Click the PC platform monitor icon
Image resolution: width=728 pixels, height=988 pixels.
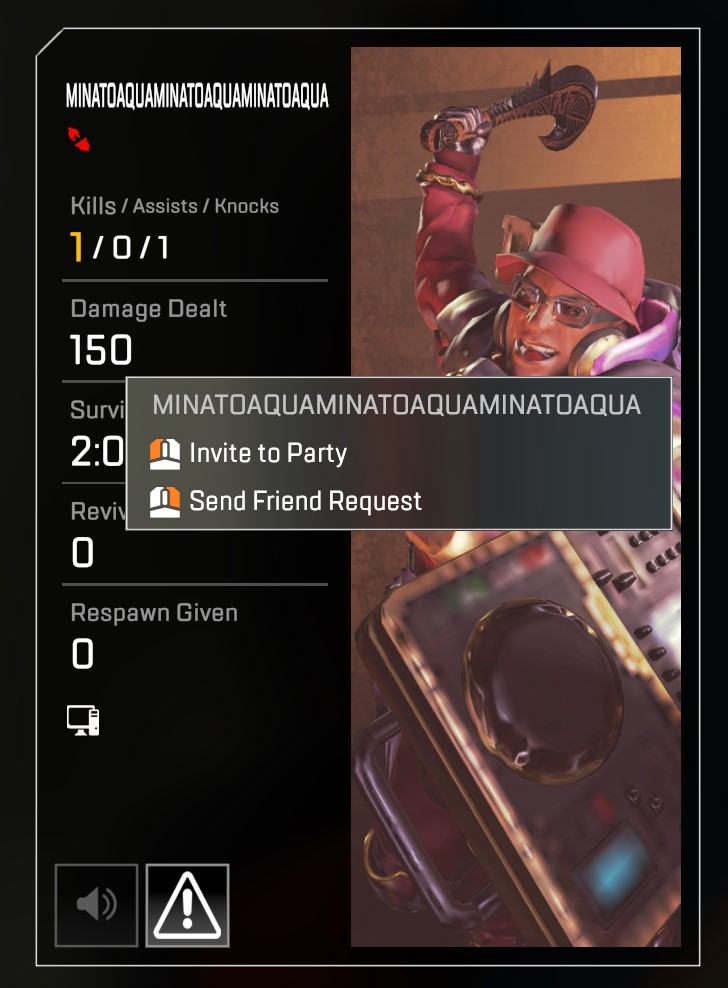point(83,720)
